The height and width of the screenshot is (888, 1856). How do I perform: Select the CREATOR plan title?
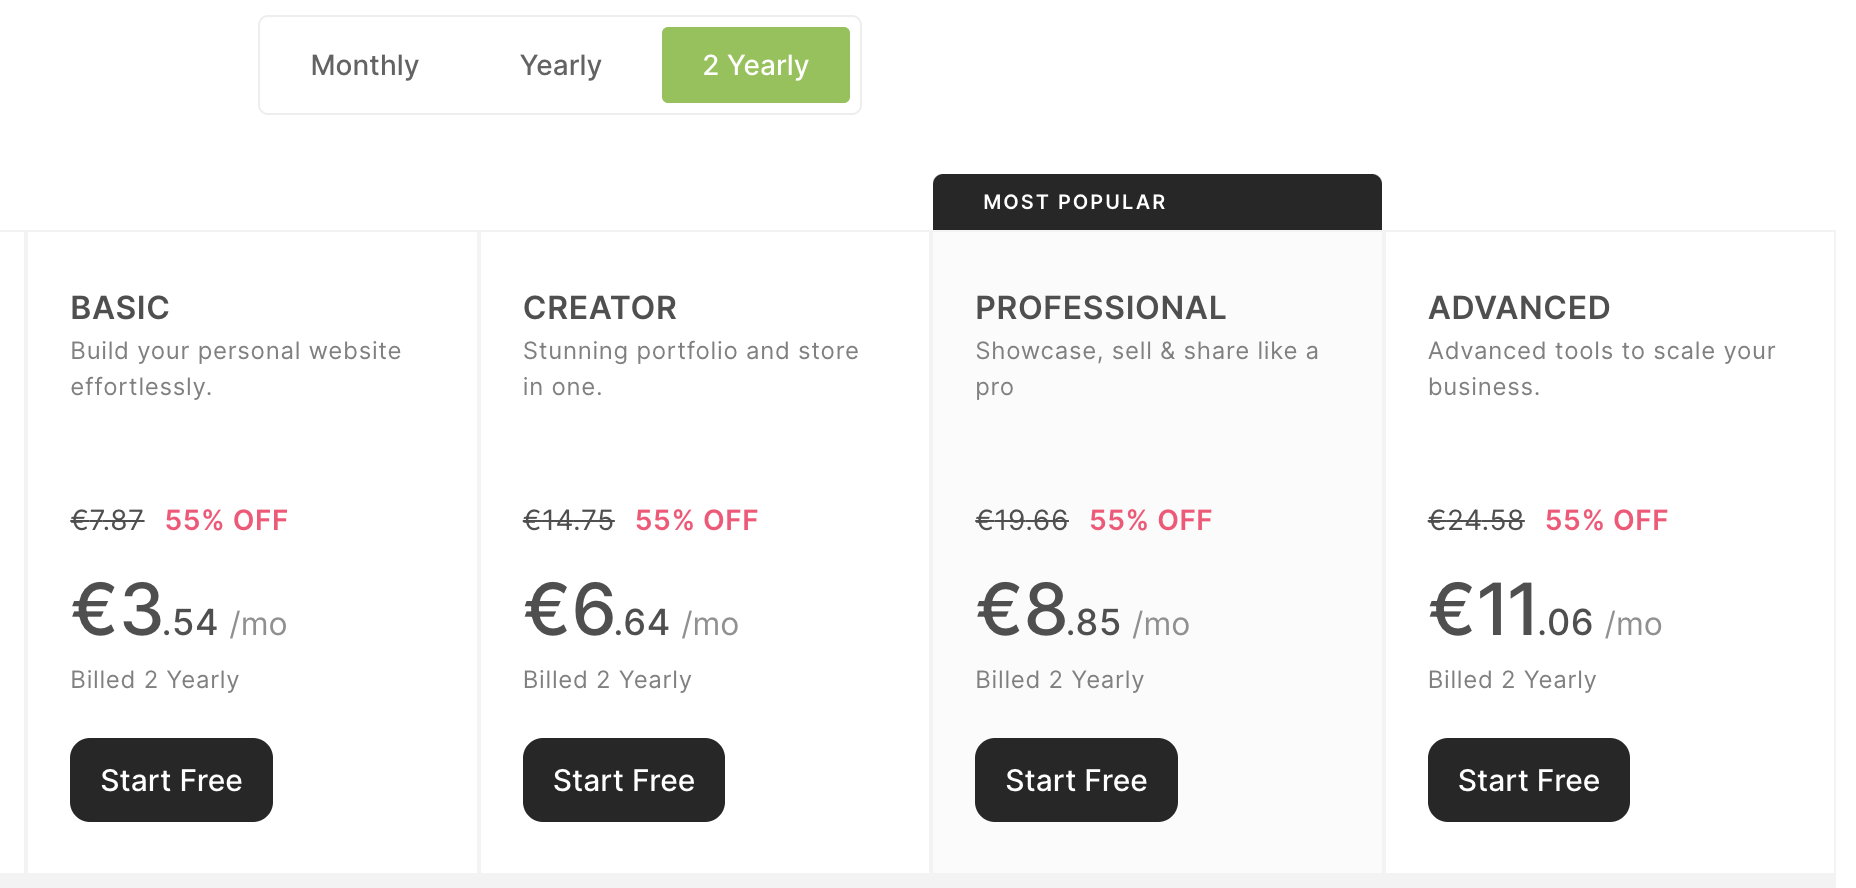click(600, 308)
